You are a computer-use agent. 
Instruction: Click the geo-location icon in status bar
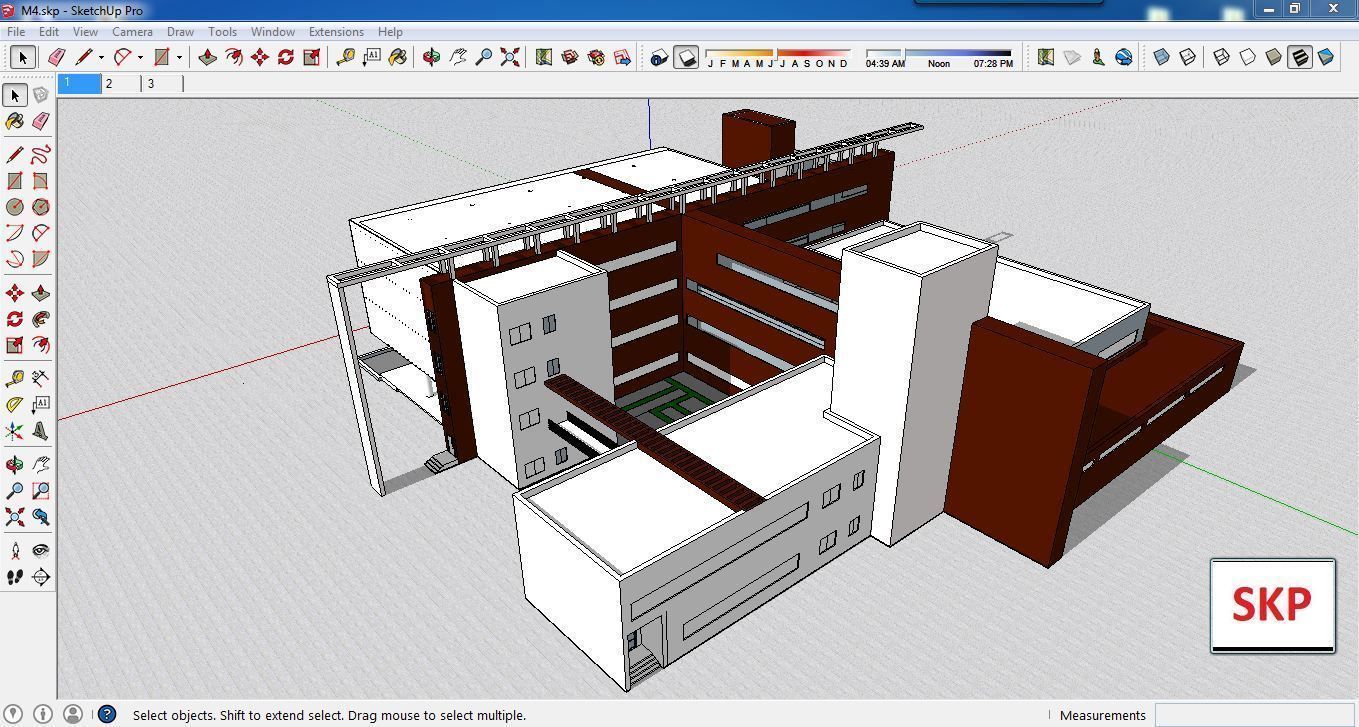(14, 714)
